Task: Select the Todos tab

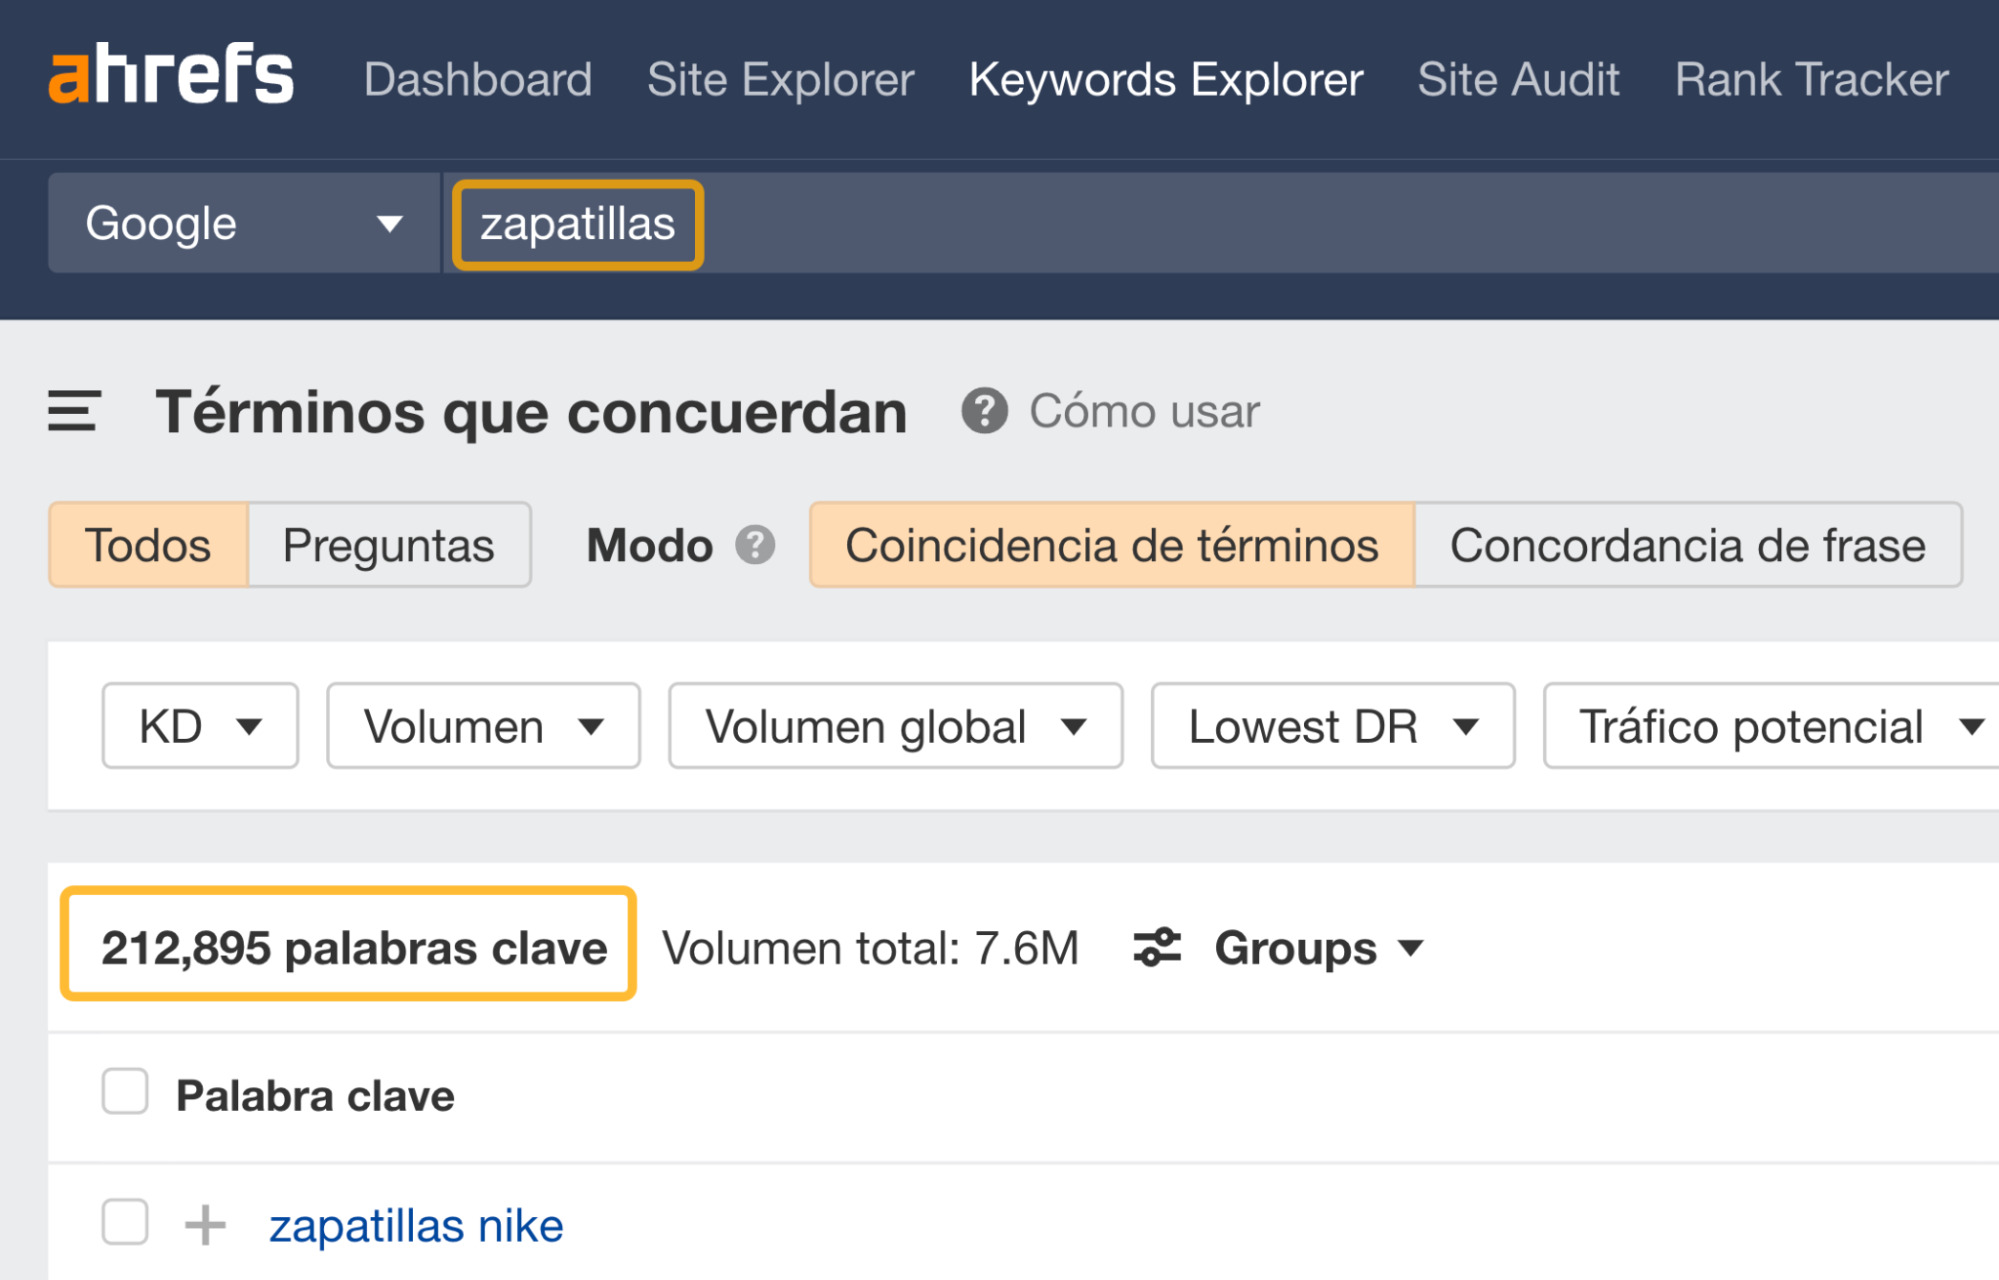Action: click(149, 545)
